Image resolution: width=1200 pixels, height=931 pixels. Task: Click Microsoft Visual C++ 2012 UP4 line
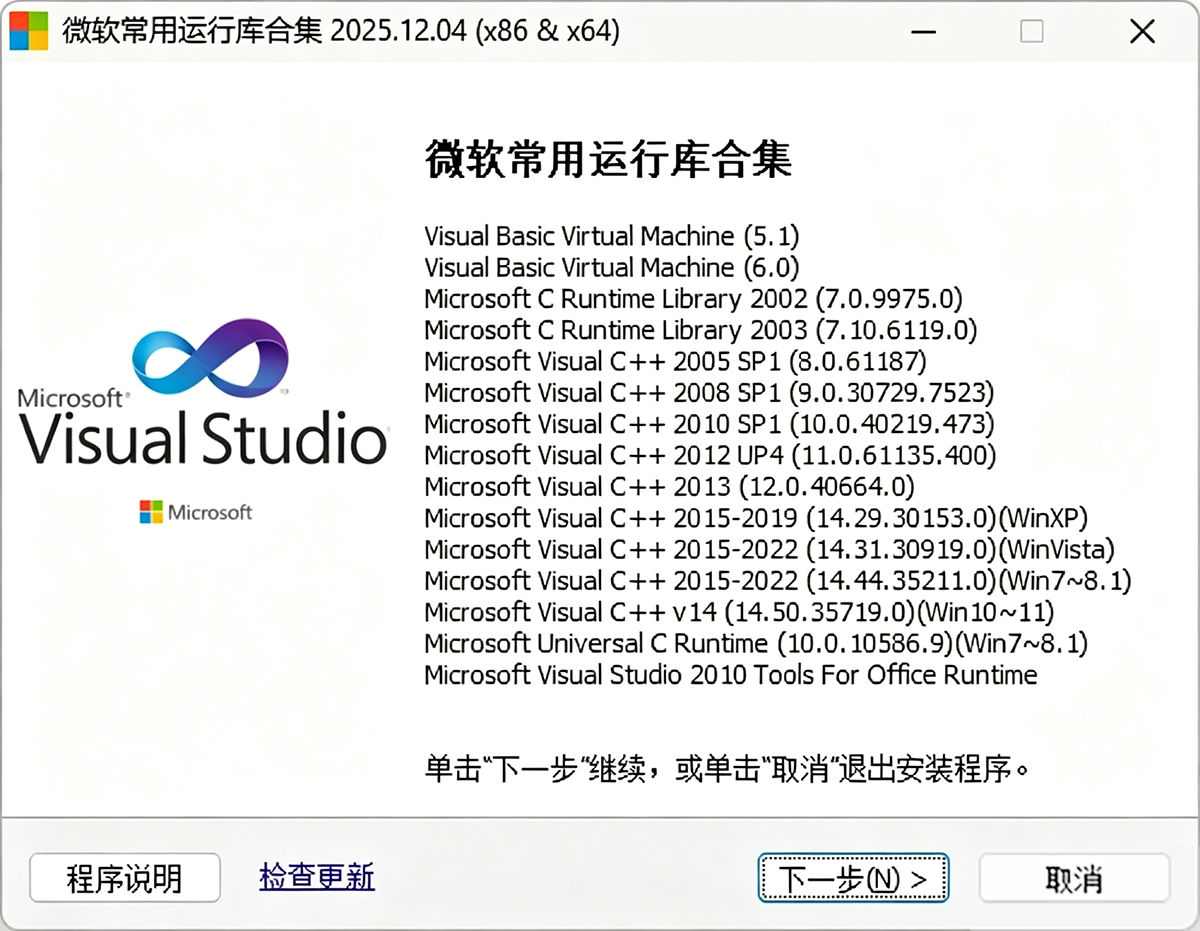(x=710, y=456)
